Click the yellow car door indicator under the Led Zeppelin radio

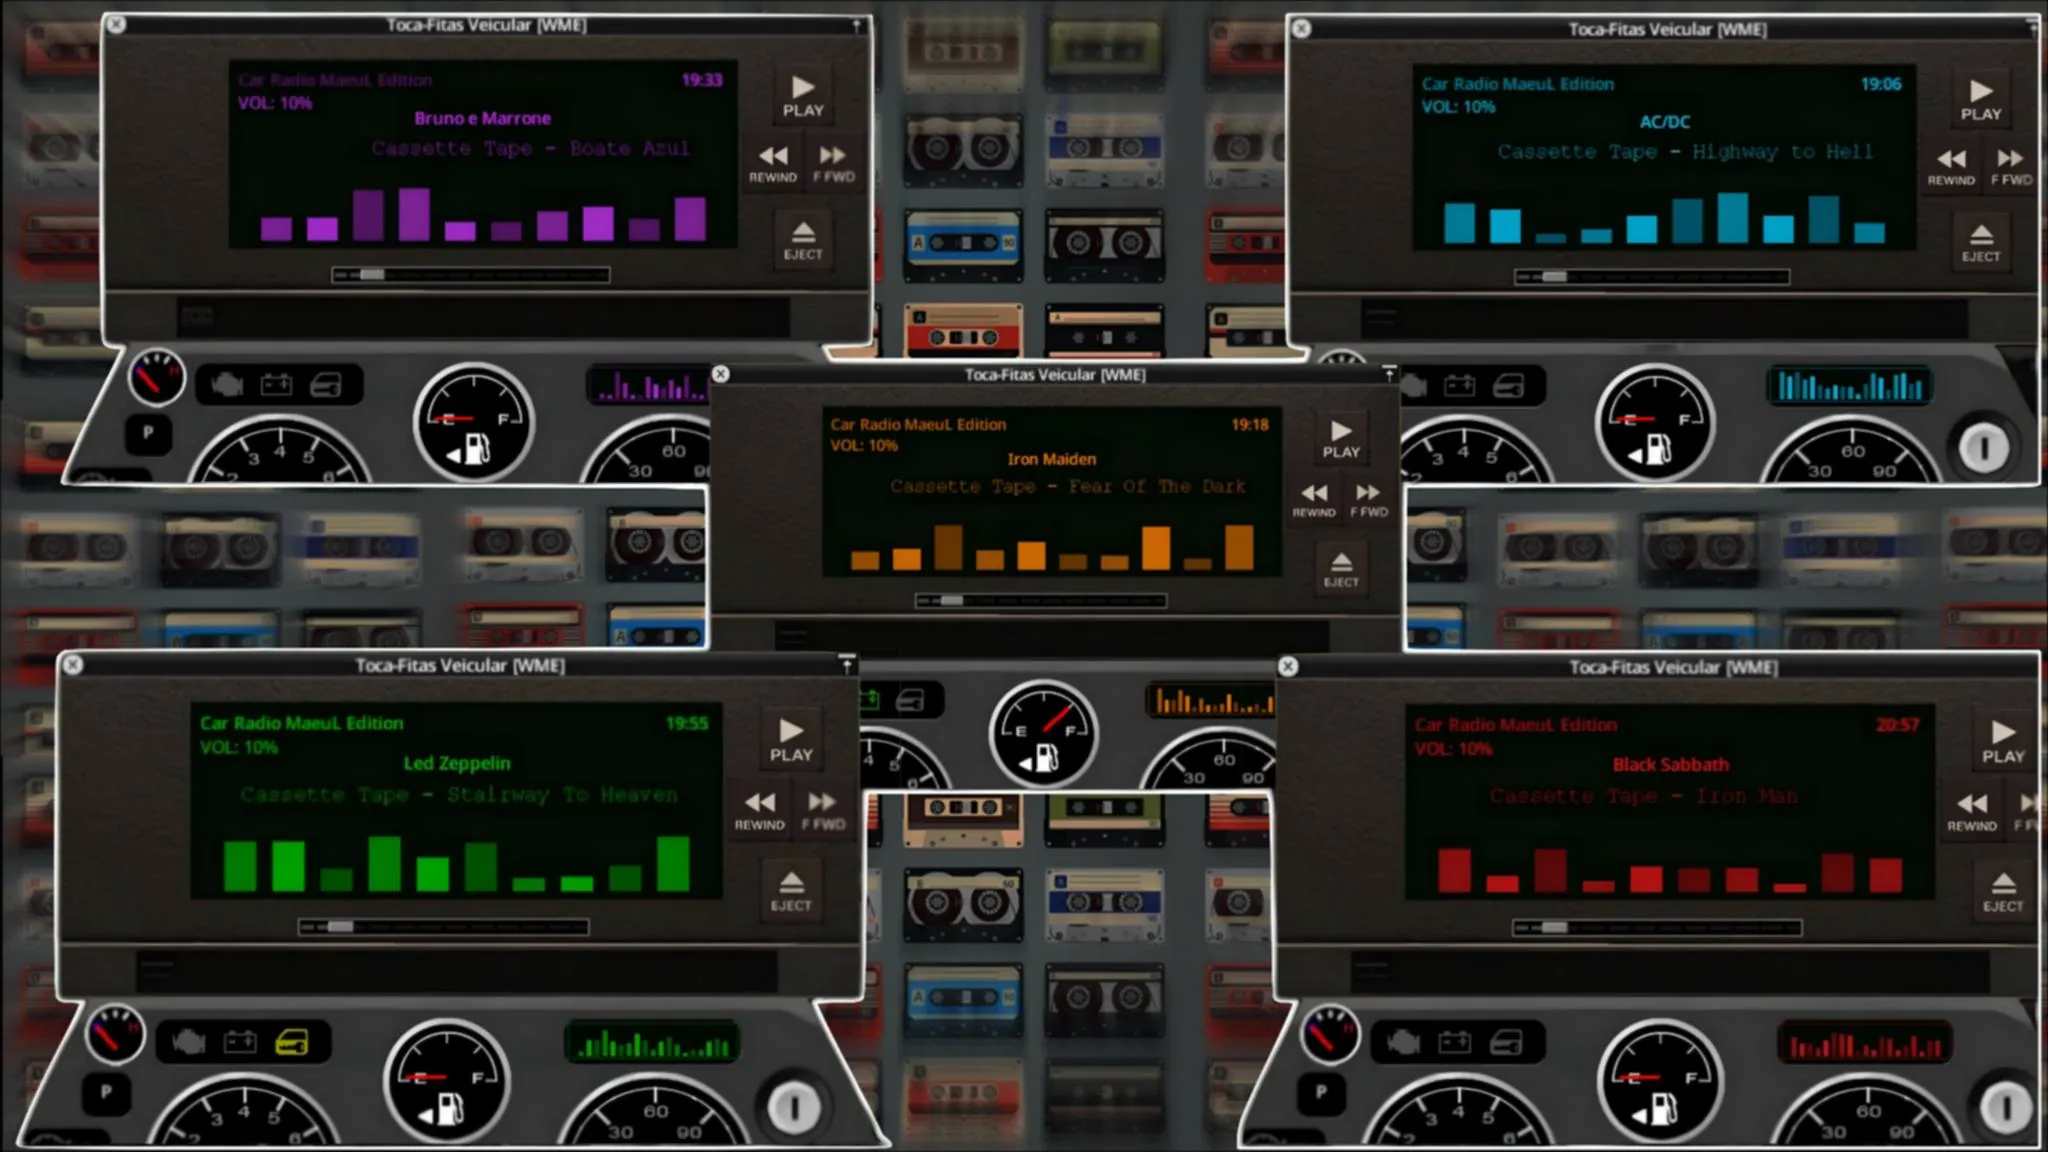point(293,1043)
